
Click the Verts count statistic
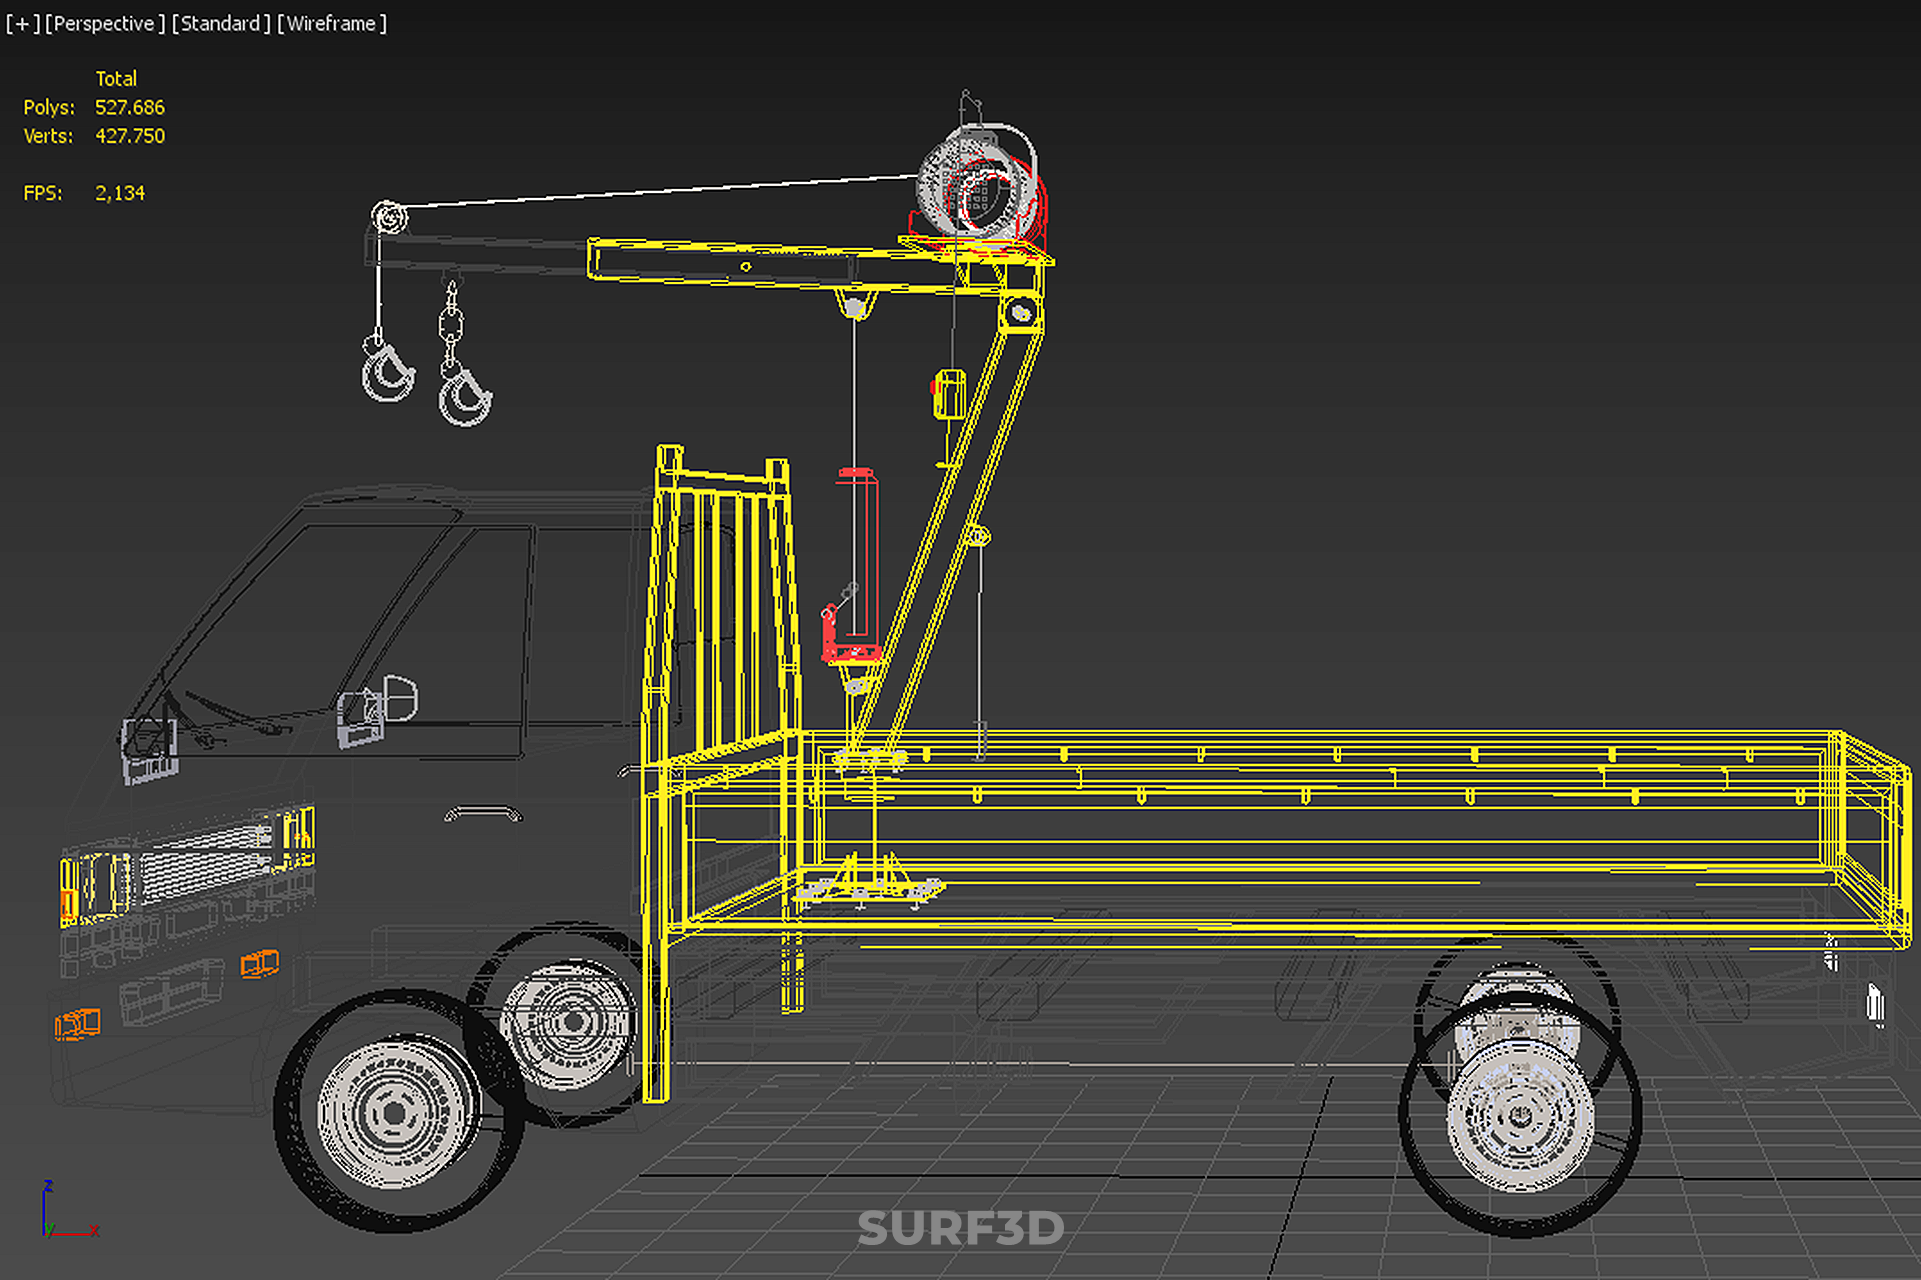pos(129,136)
